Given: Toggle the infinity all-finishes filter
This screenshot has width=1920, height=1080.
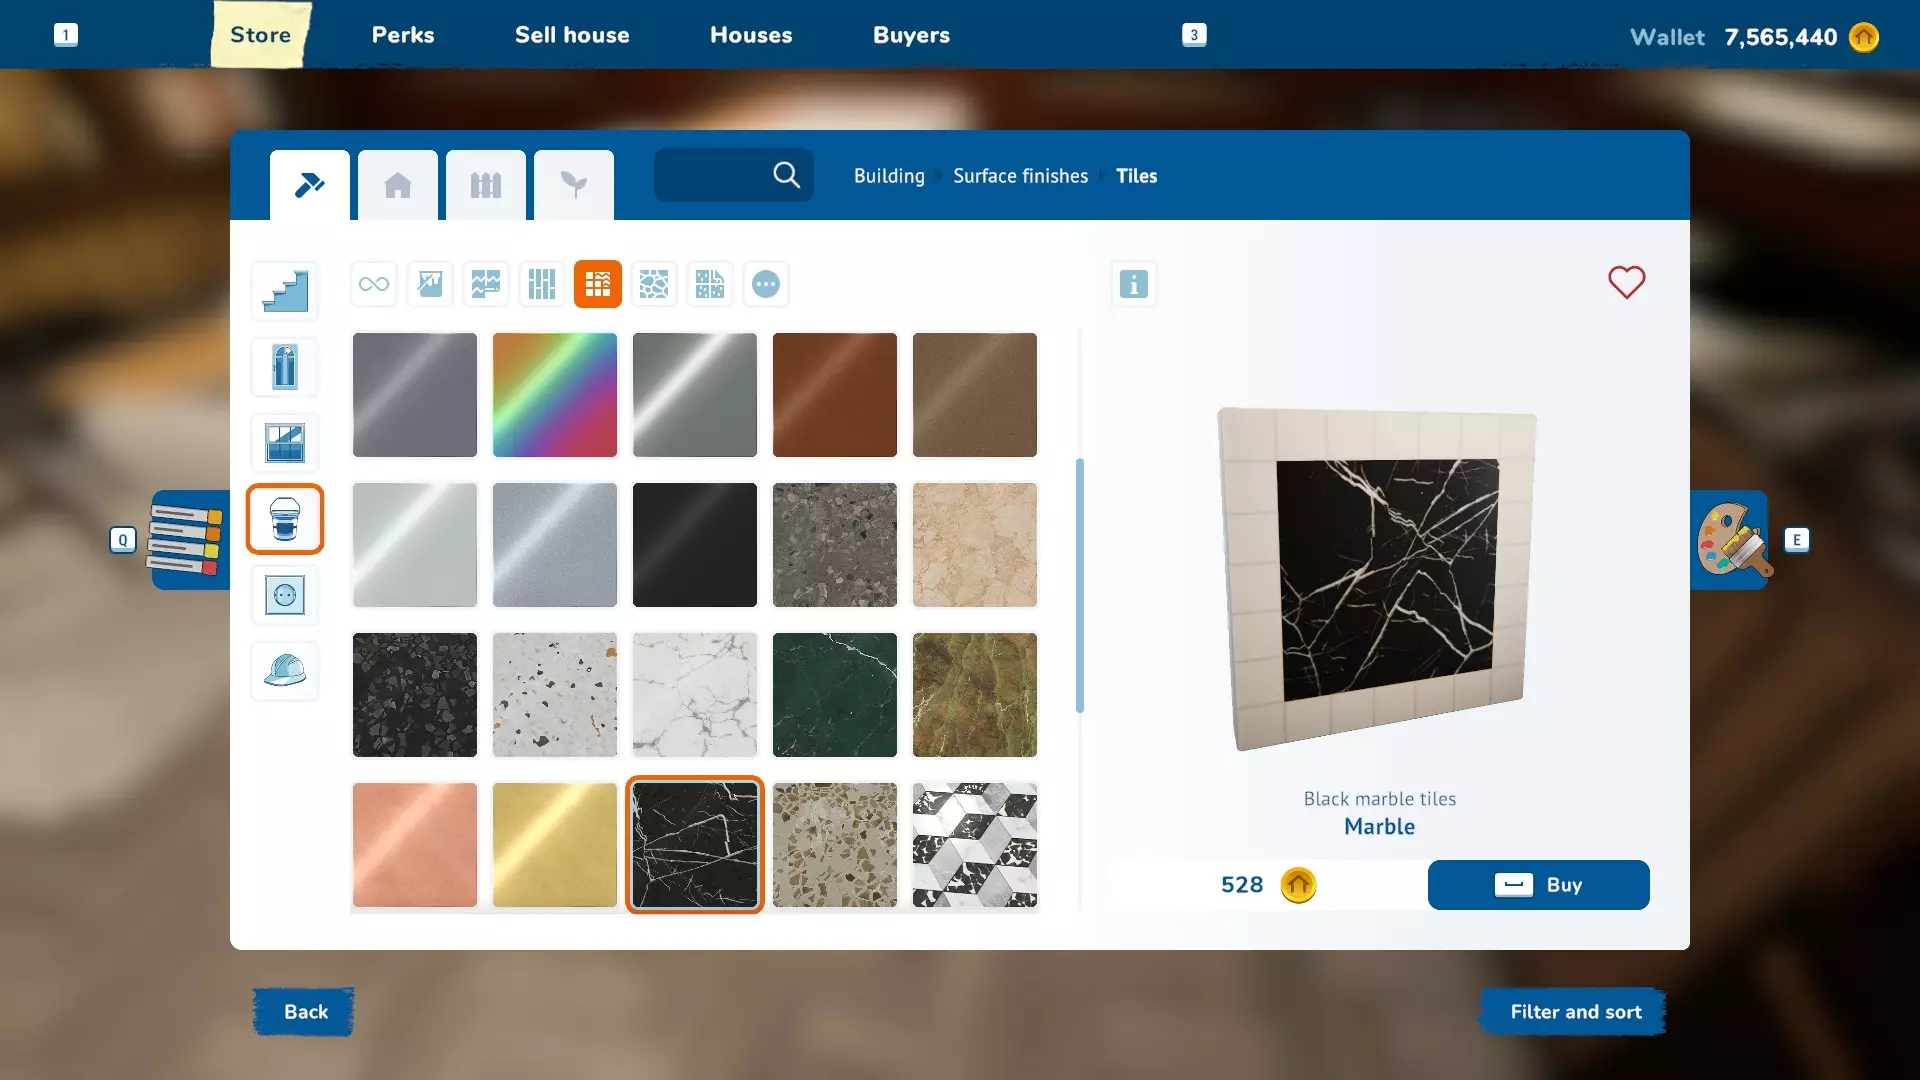Looking at the screenshot, I should tap(374, 284).
